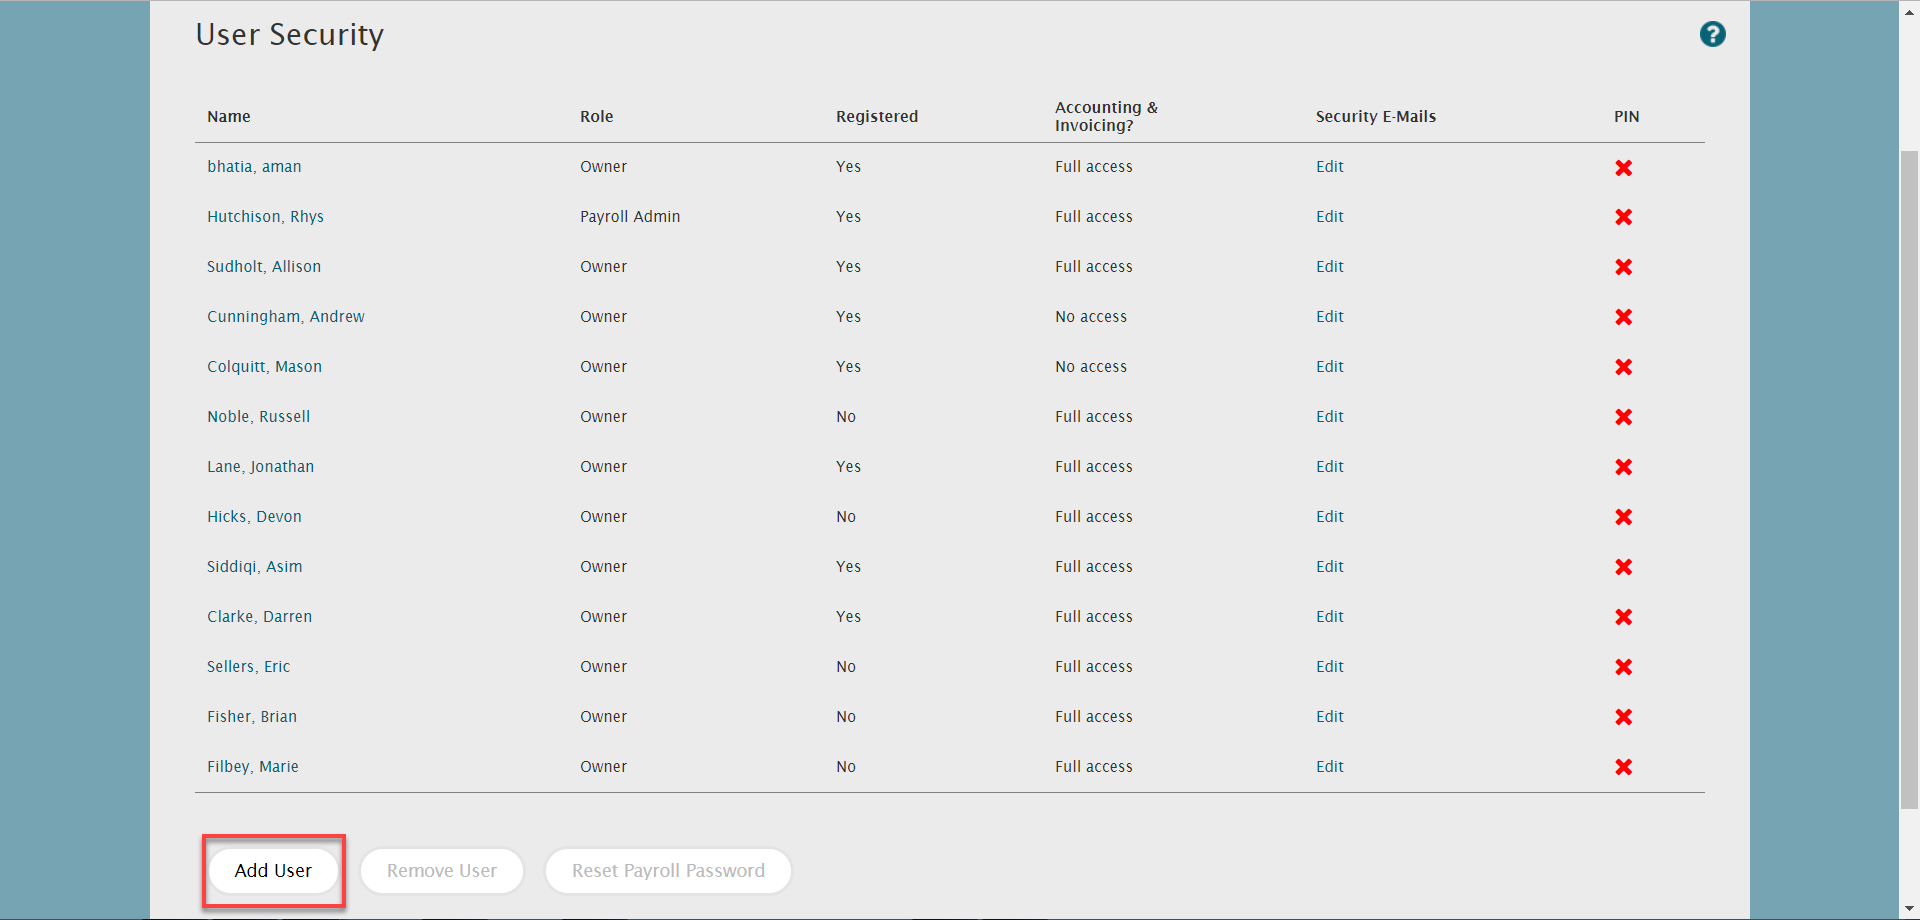Click the PIN red X for Siddiqi, Asim

[x=1623, y=567]
